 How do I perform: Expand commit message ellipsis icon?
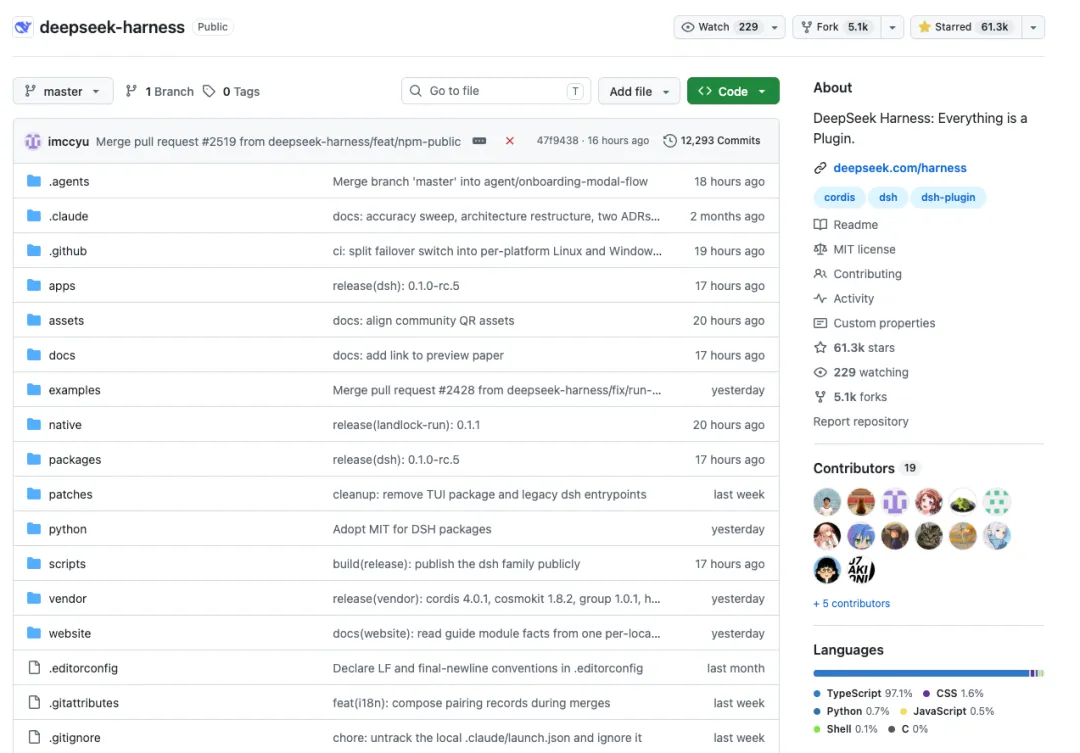tap(479, 141)
